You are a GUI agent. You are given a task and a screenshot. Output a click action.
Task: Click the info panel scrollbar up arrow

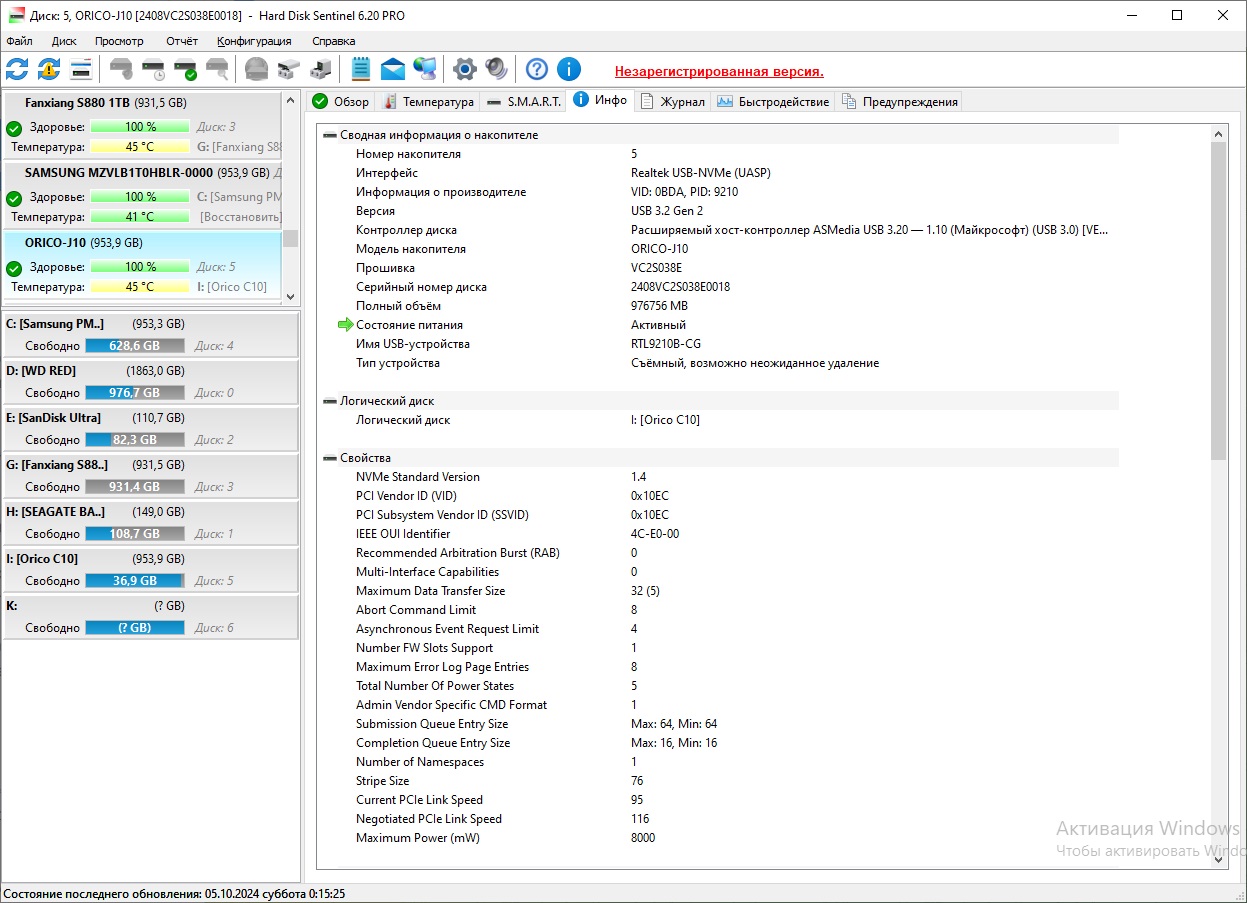(1218, 134)
